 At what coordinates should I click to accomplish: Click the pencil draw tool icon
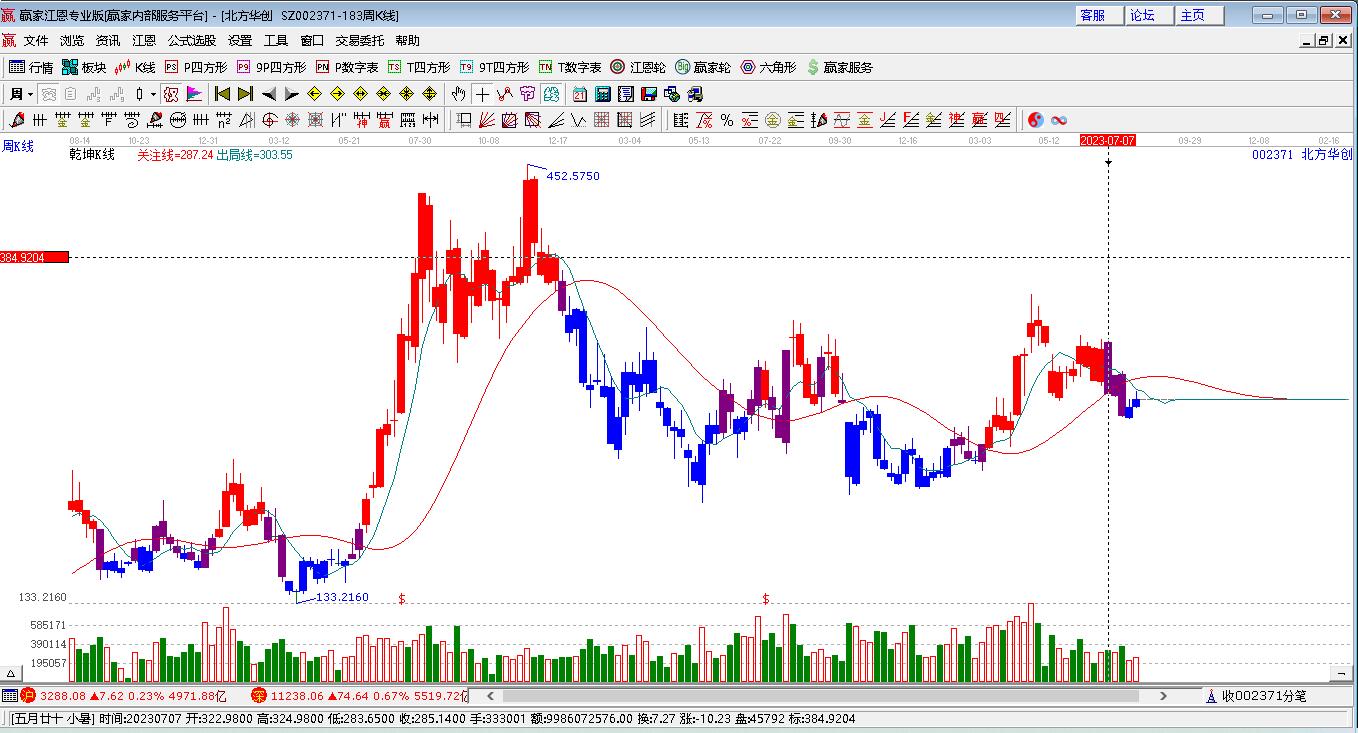pos(17,120)
